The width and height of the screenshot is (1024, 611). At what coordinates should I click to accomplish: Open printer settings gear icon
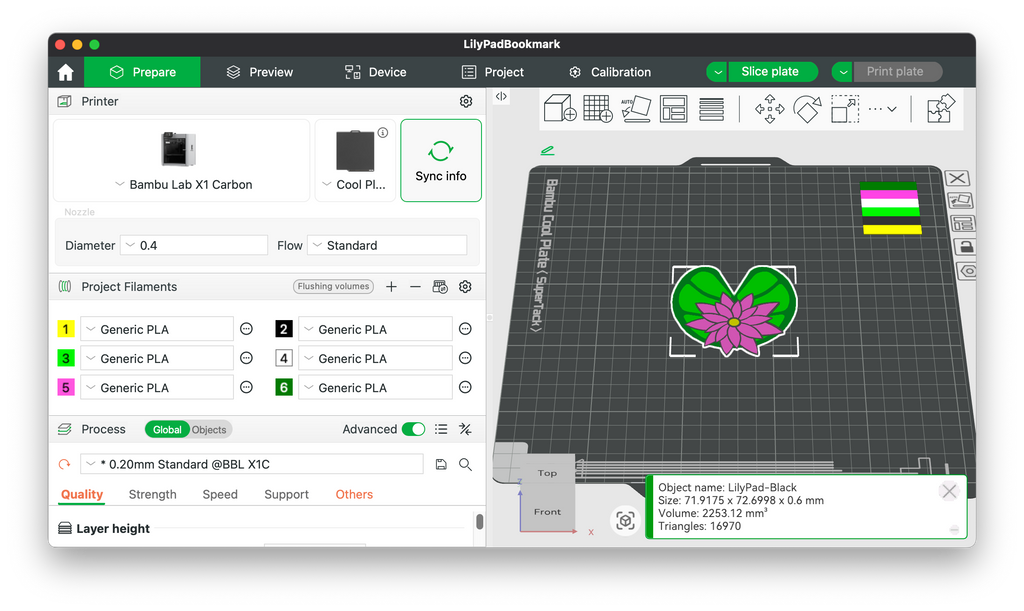[x=466, y=101]
